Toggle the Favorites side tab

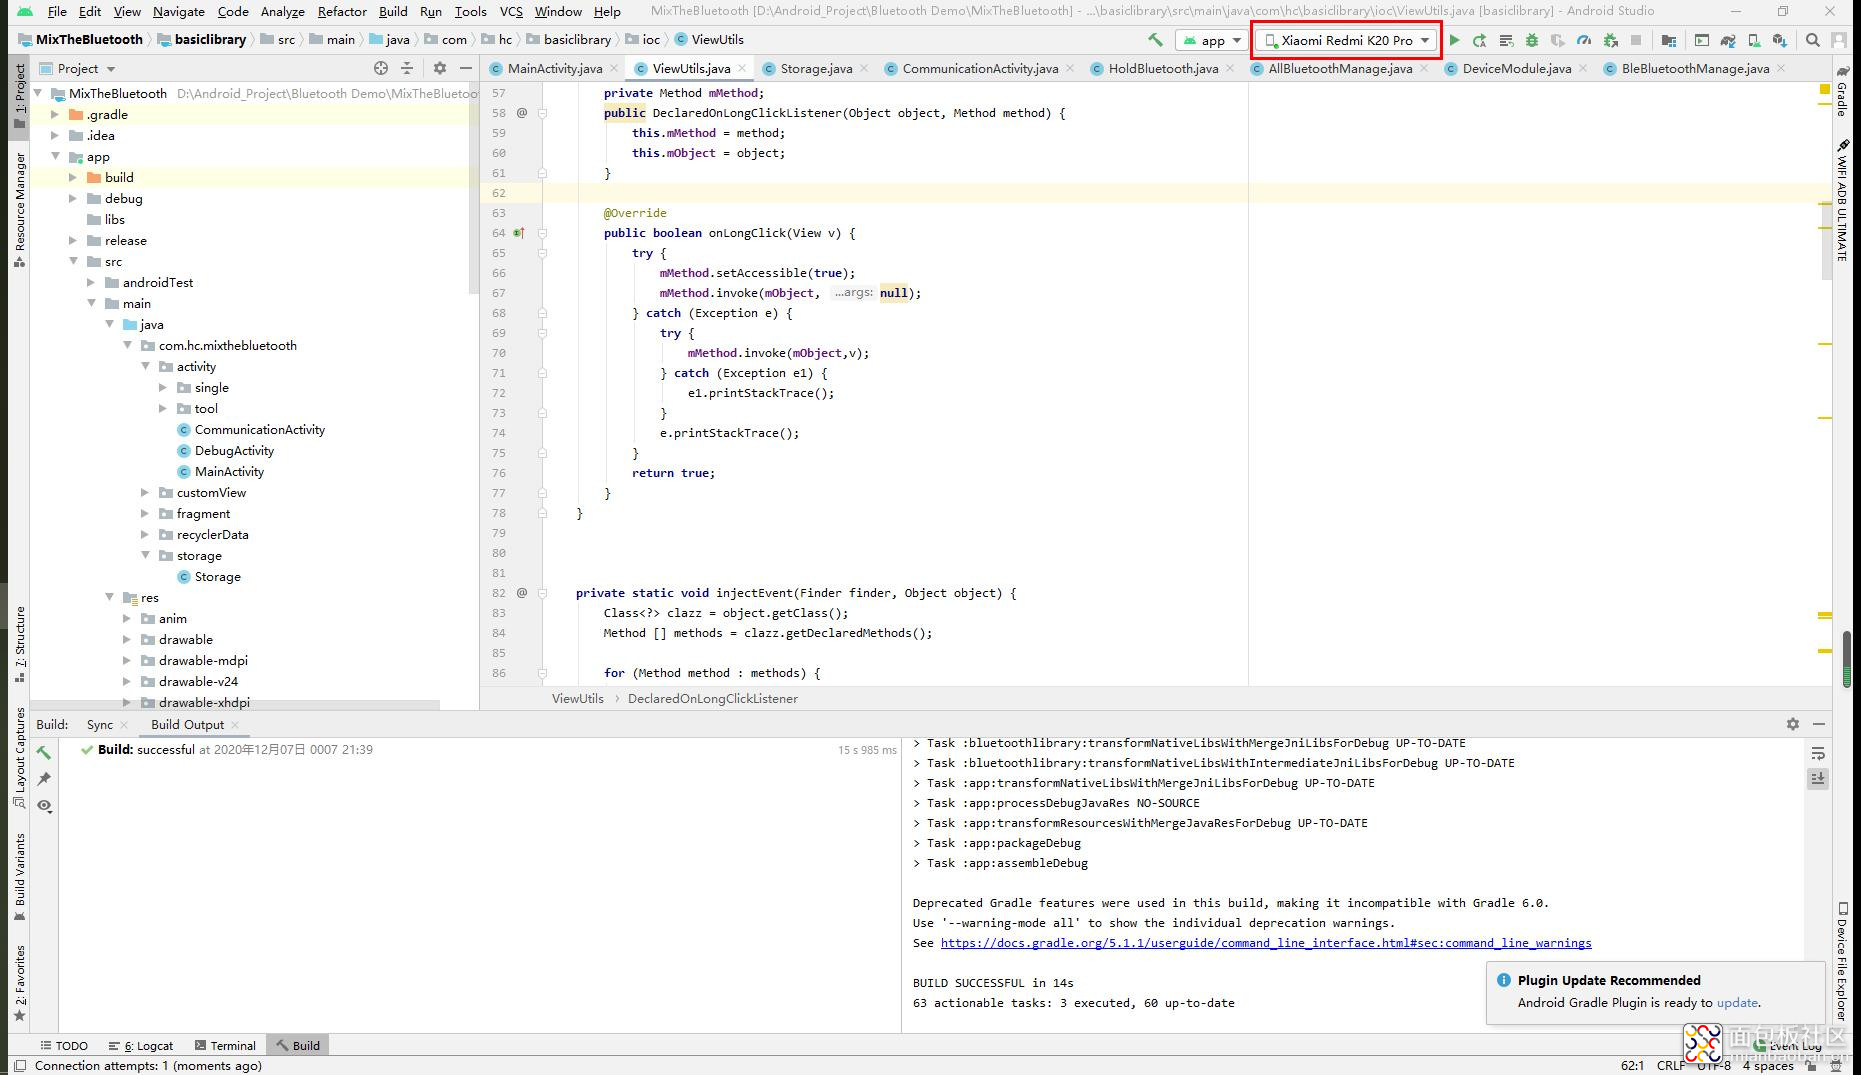19,983
